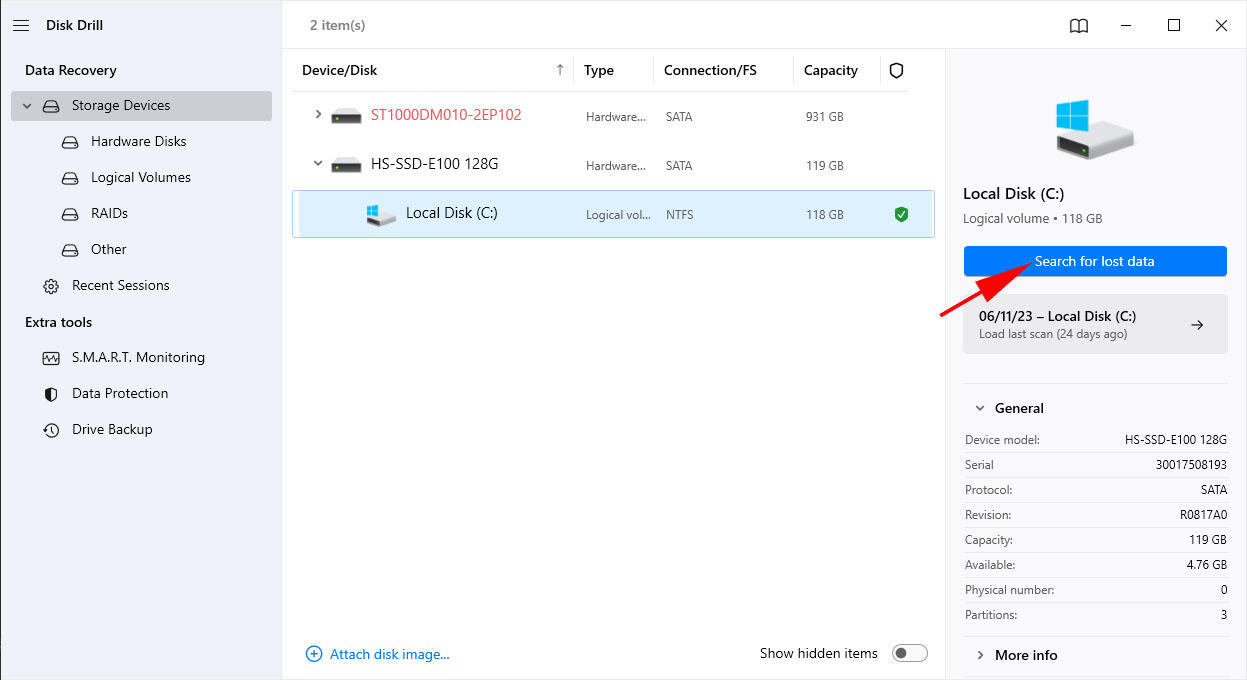Open S.M.A.R.T. Monitoring tool

[x=138, y=357]
